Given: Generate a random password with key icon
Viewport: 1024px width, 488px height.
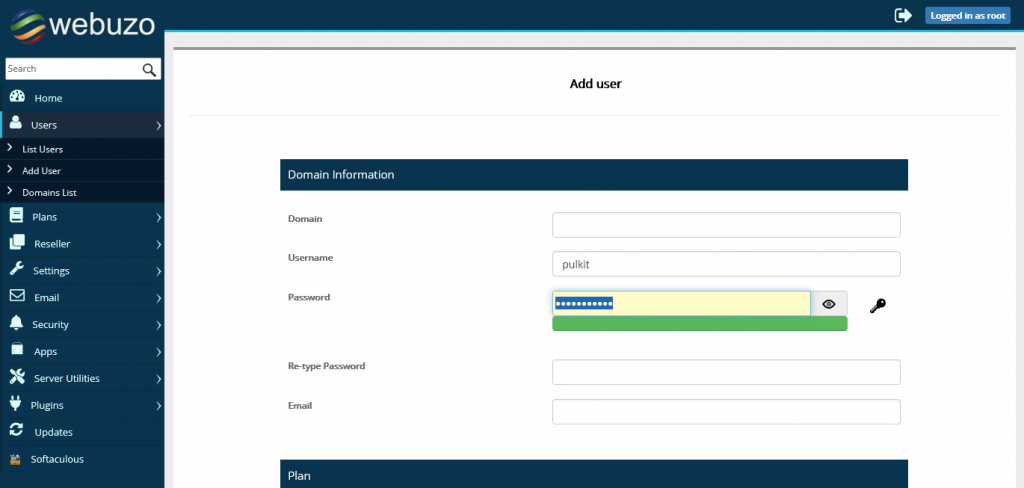Looking at the screenshot, I should pos(878,305).
